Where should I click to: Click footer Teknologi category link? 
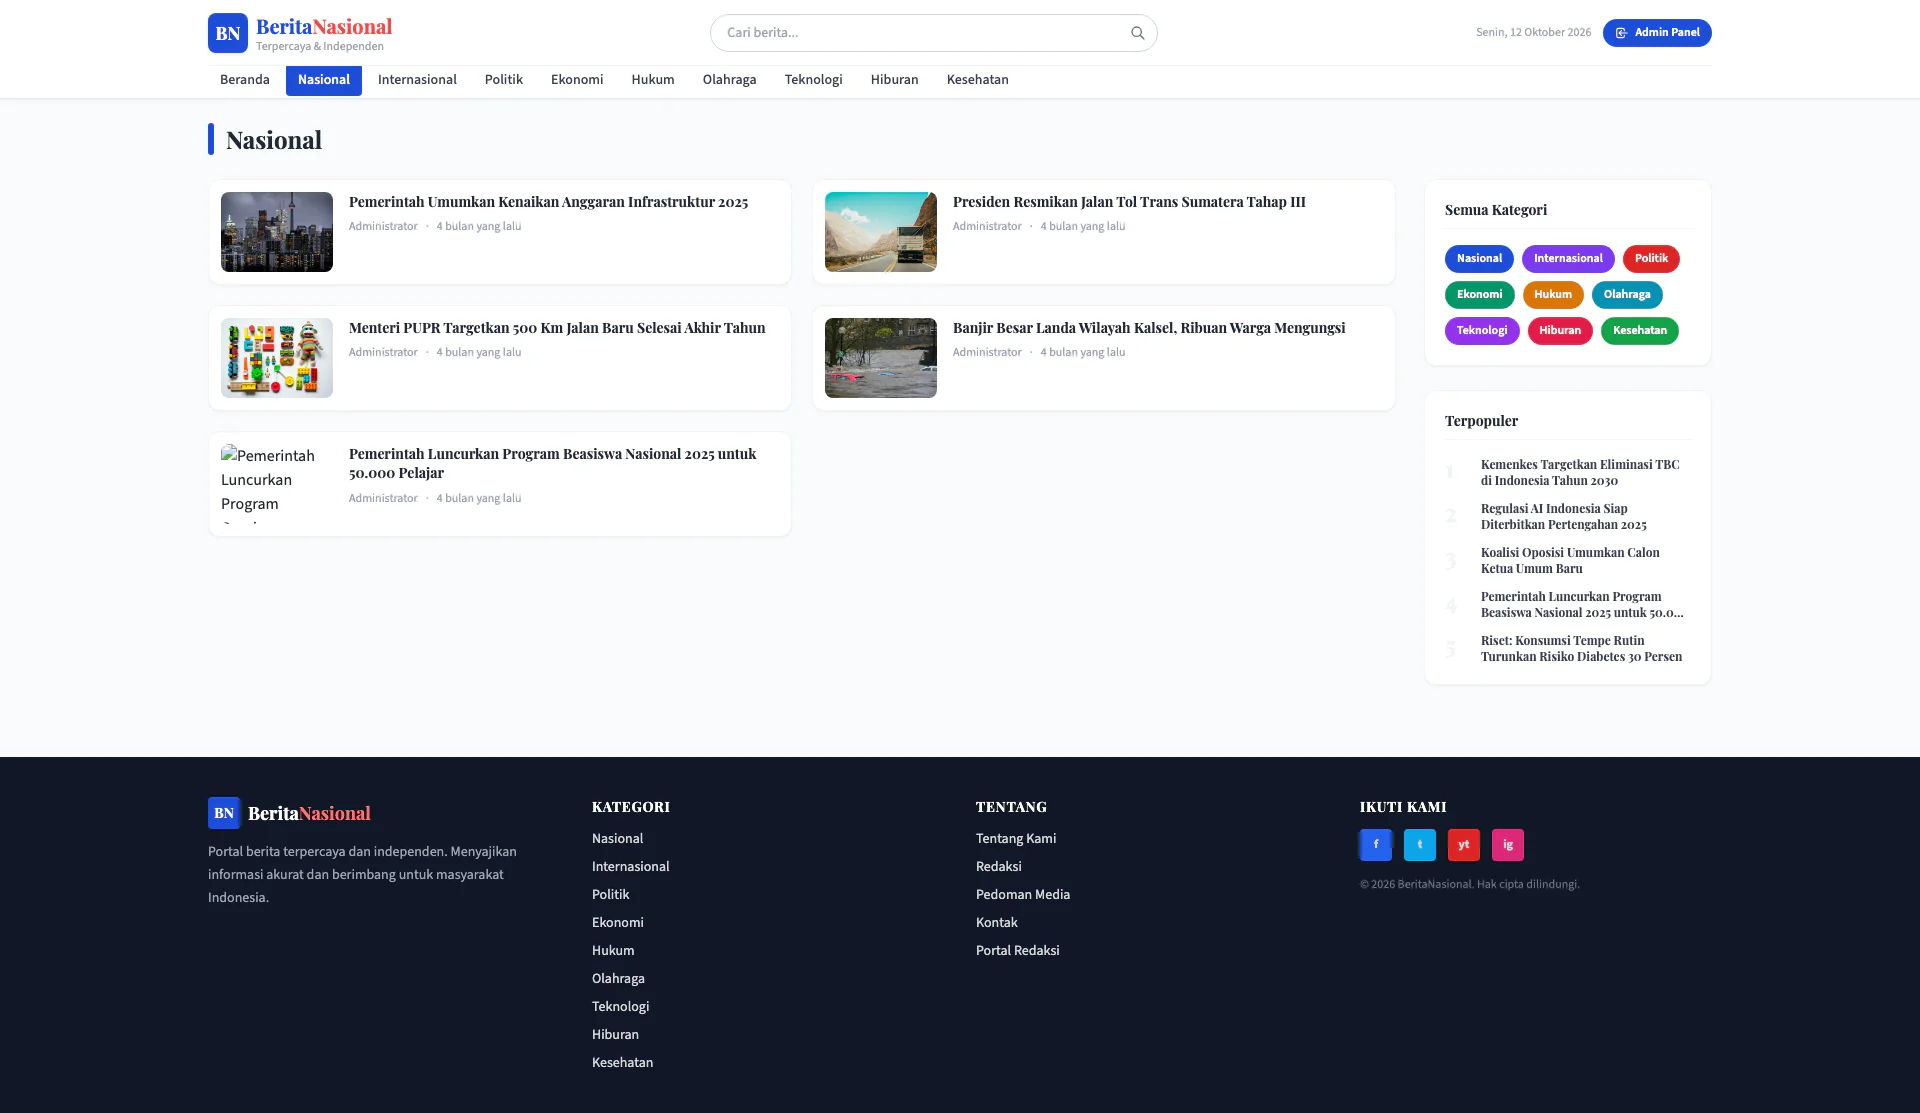[x=621, y=1007]
